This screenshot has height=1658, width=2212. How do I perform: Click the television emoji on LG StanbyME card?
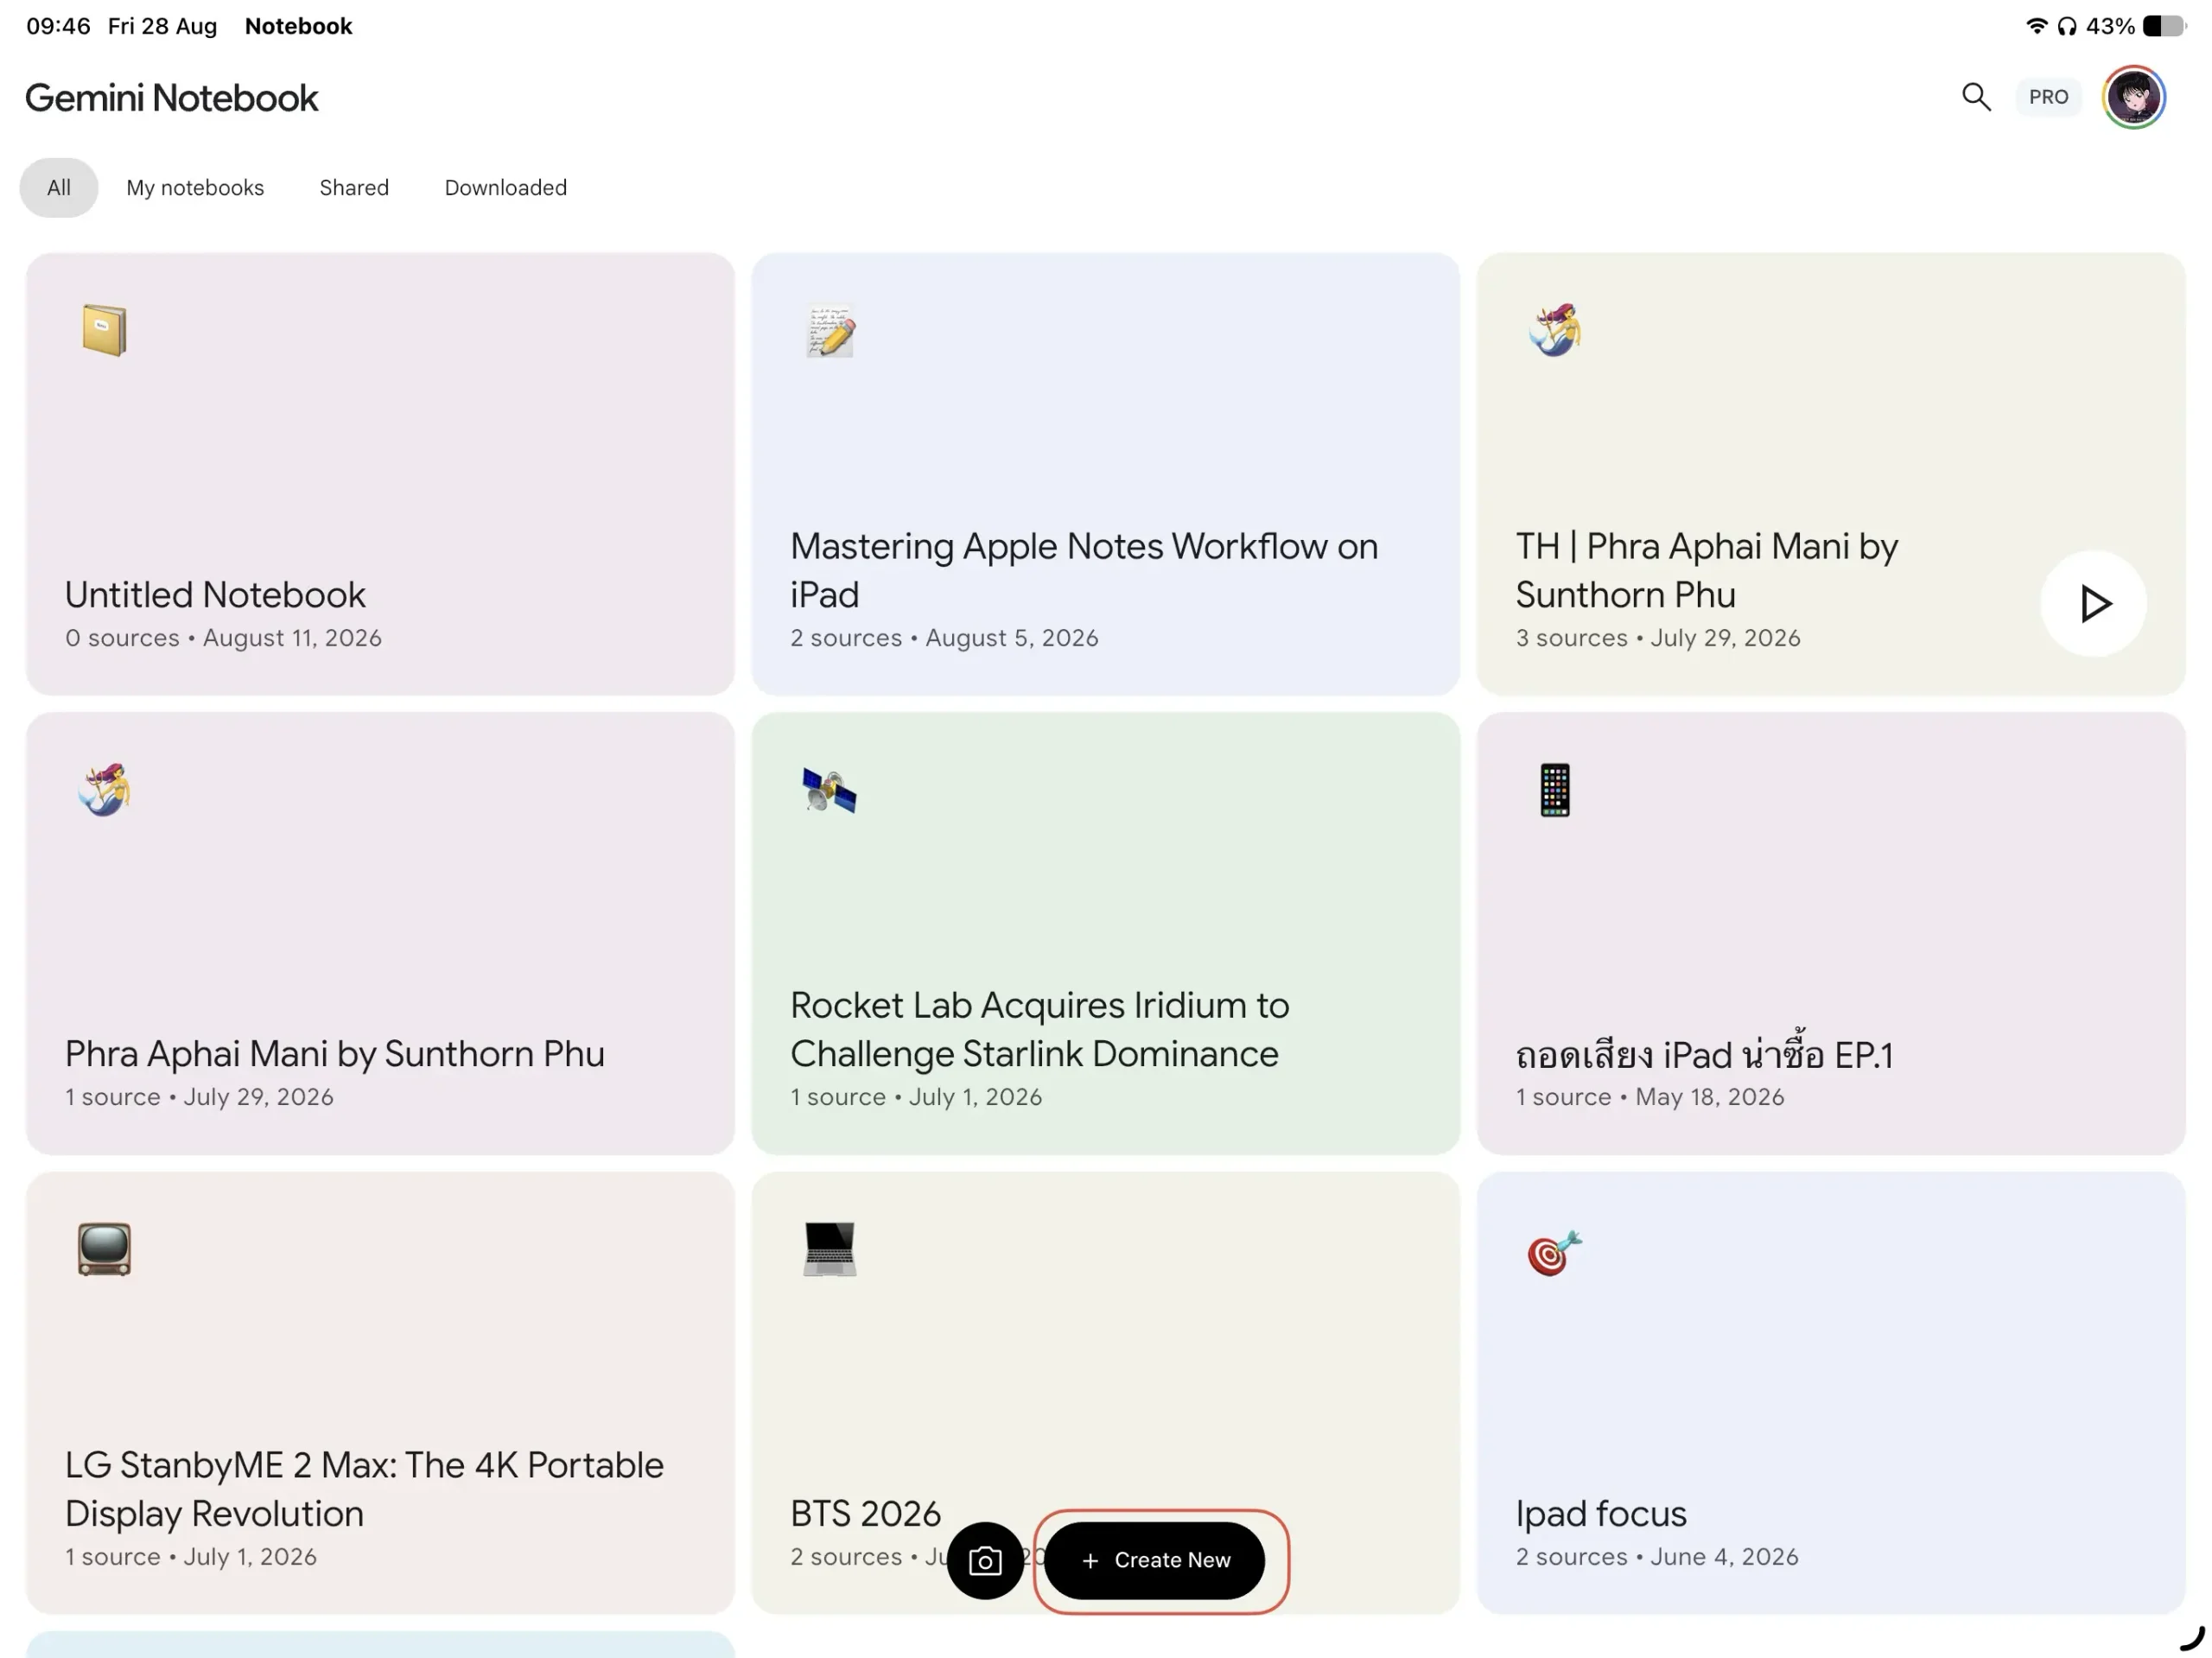104,1249
